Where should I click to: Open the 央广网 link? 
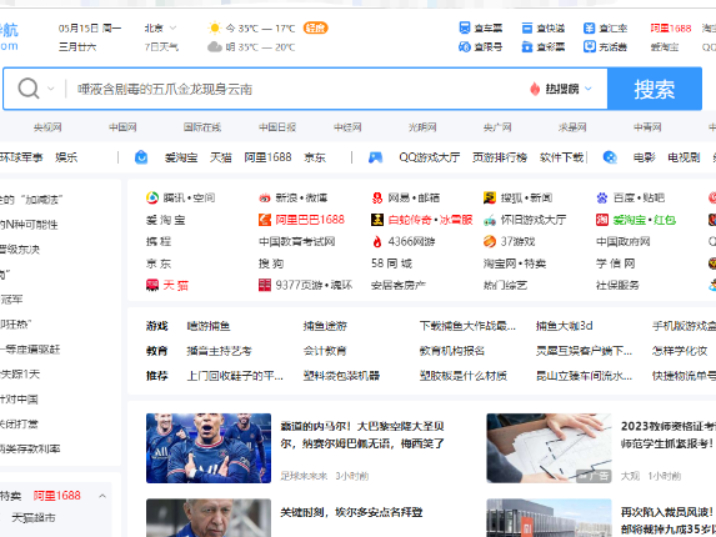(497, 127)
